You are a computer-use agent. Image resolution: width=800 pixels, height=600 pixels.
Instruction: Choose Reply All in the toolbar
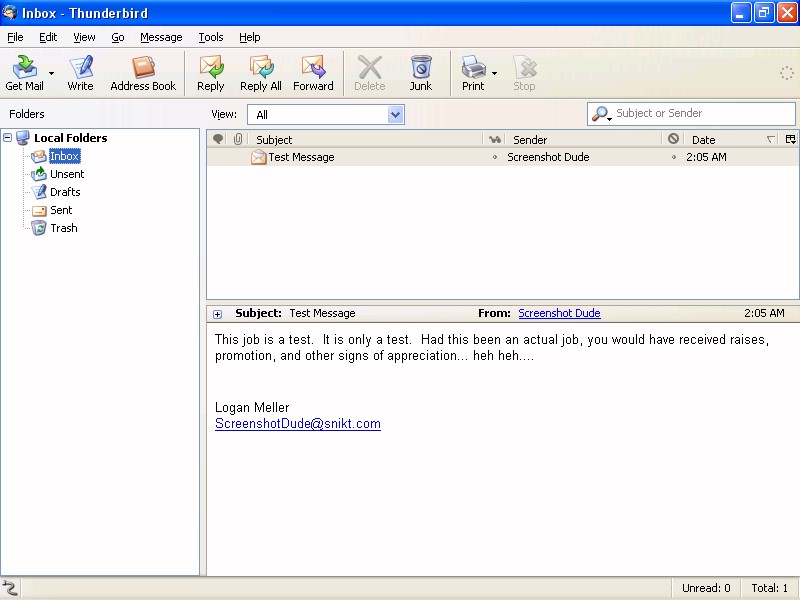click(261, 73)
